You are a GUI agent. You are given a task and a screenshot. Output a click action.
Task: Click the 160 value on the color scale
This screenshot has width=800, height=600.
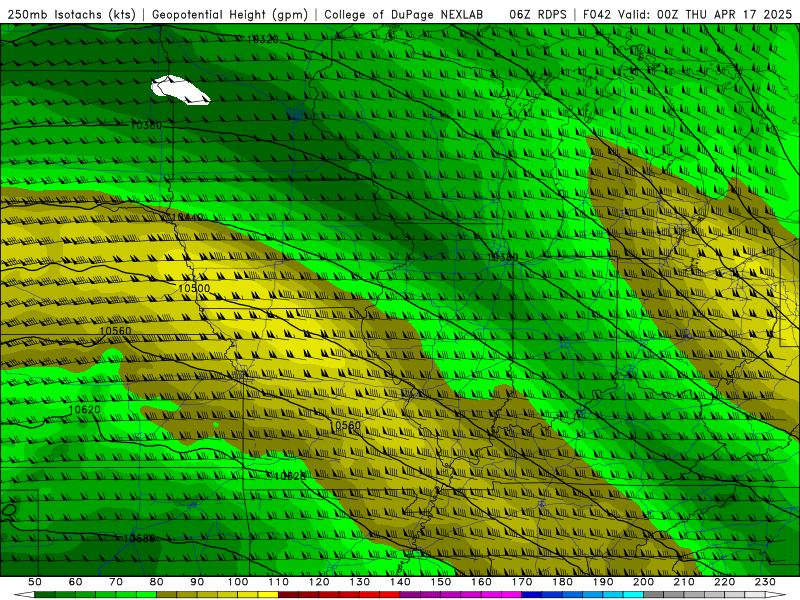[481, 582]
